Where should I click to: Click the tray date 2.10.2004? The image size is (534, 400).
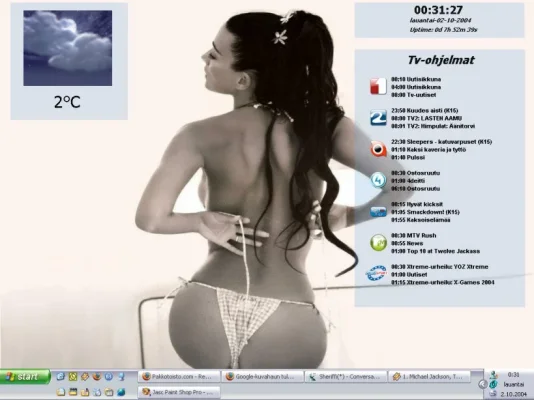click(514, 394)
